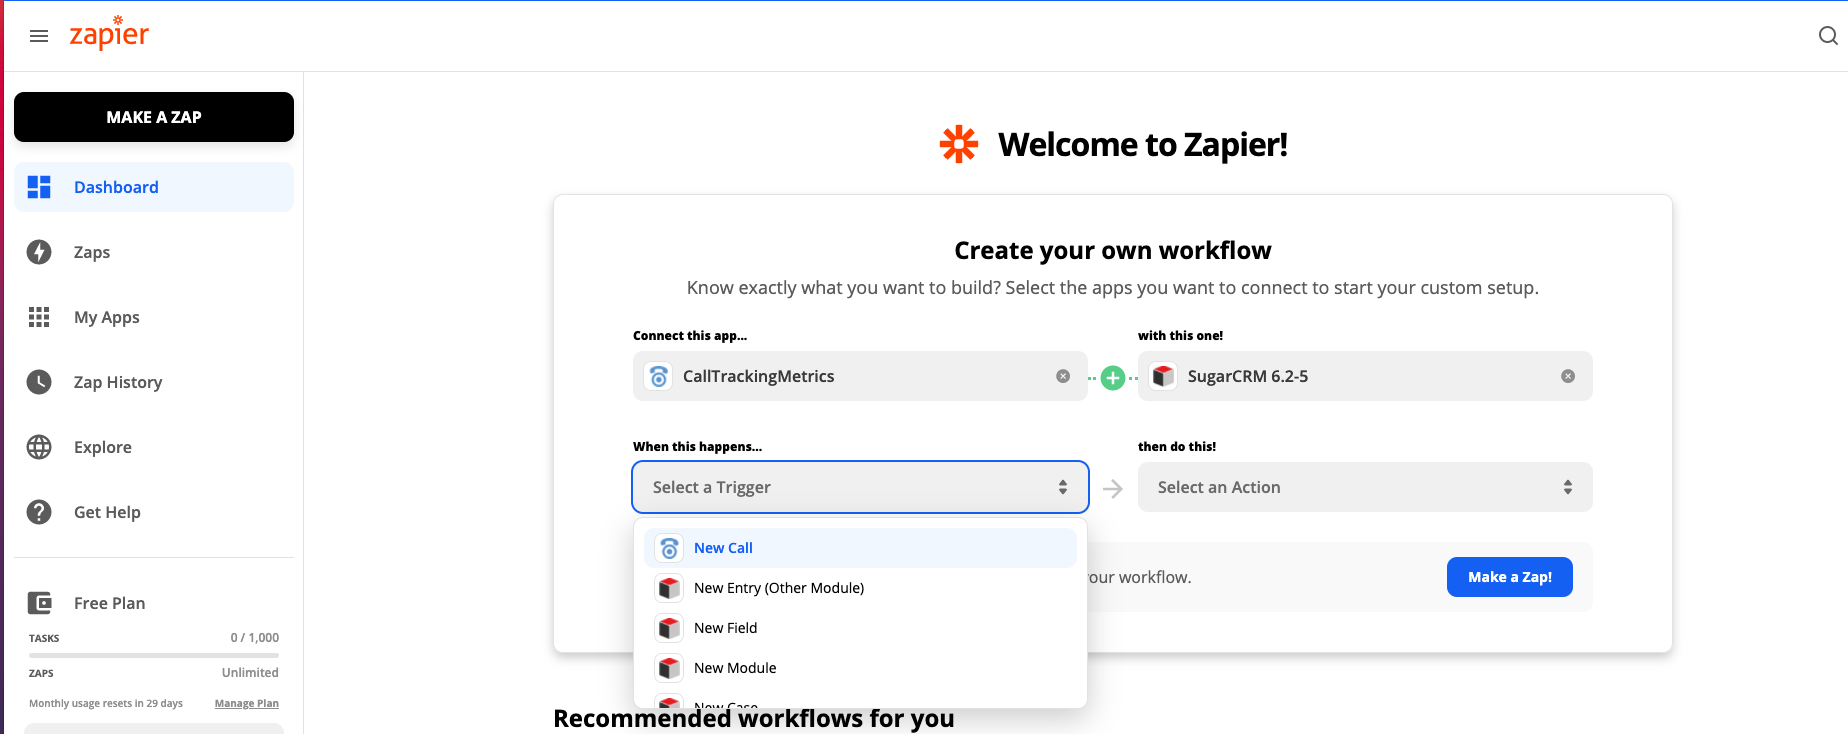This screenshot has width=1848, height=734.
Task: Click the Zaps lightning bolt icon
Action: point(39,252)
